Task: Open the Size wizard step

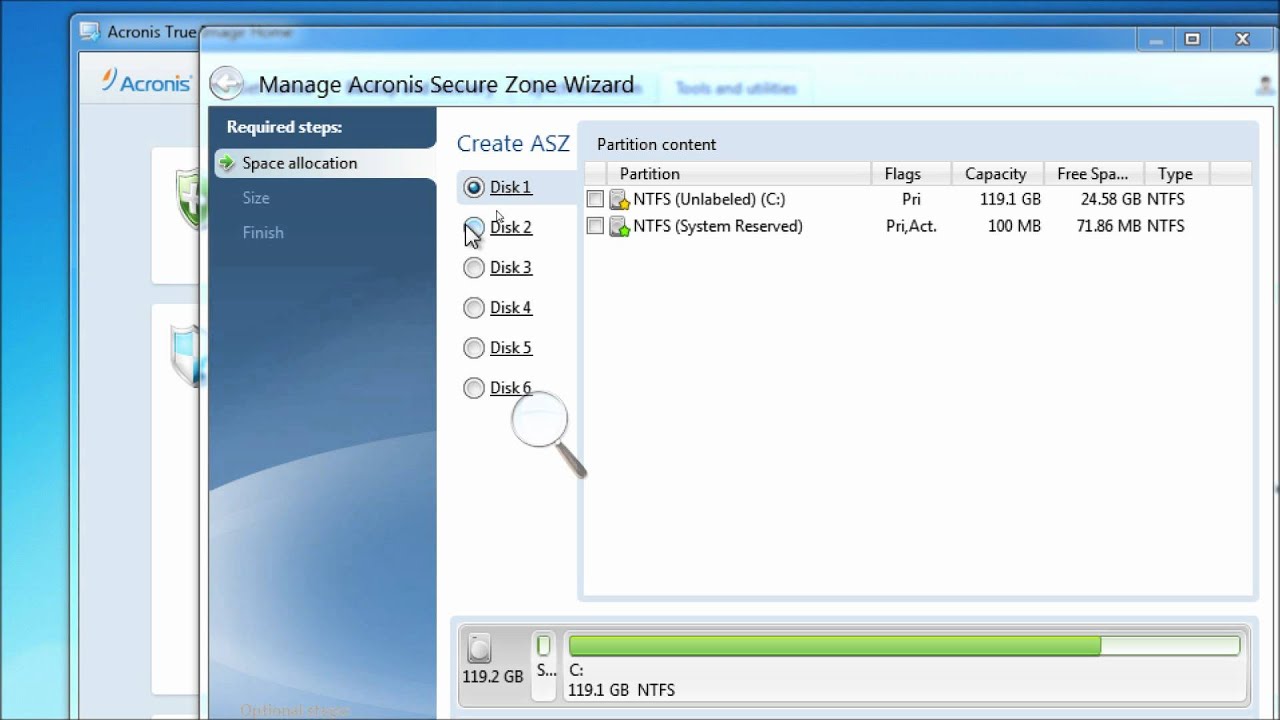Action: (256, 198)
